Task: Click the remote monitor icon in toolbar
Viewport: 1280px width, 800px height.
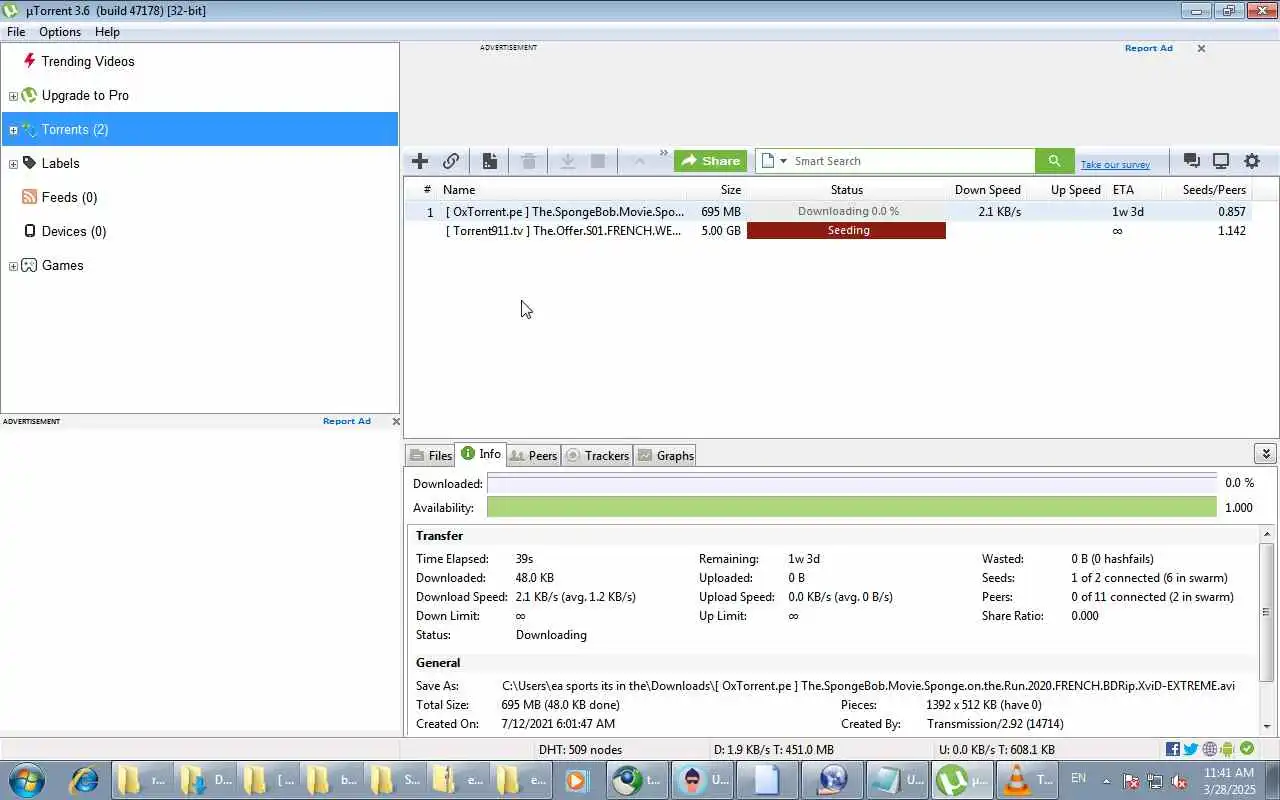Action: pos(1221,161)
